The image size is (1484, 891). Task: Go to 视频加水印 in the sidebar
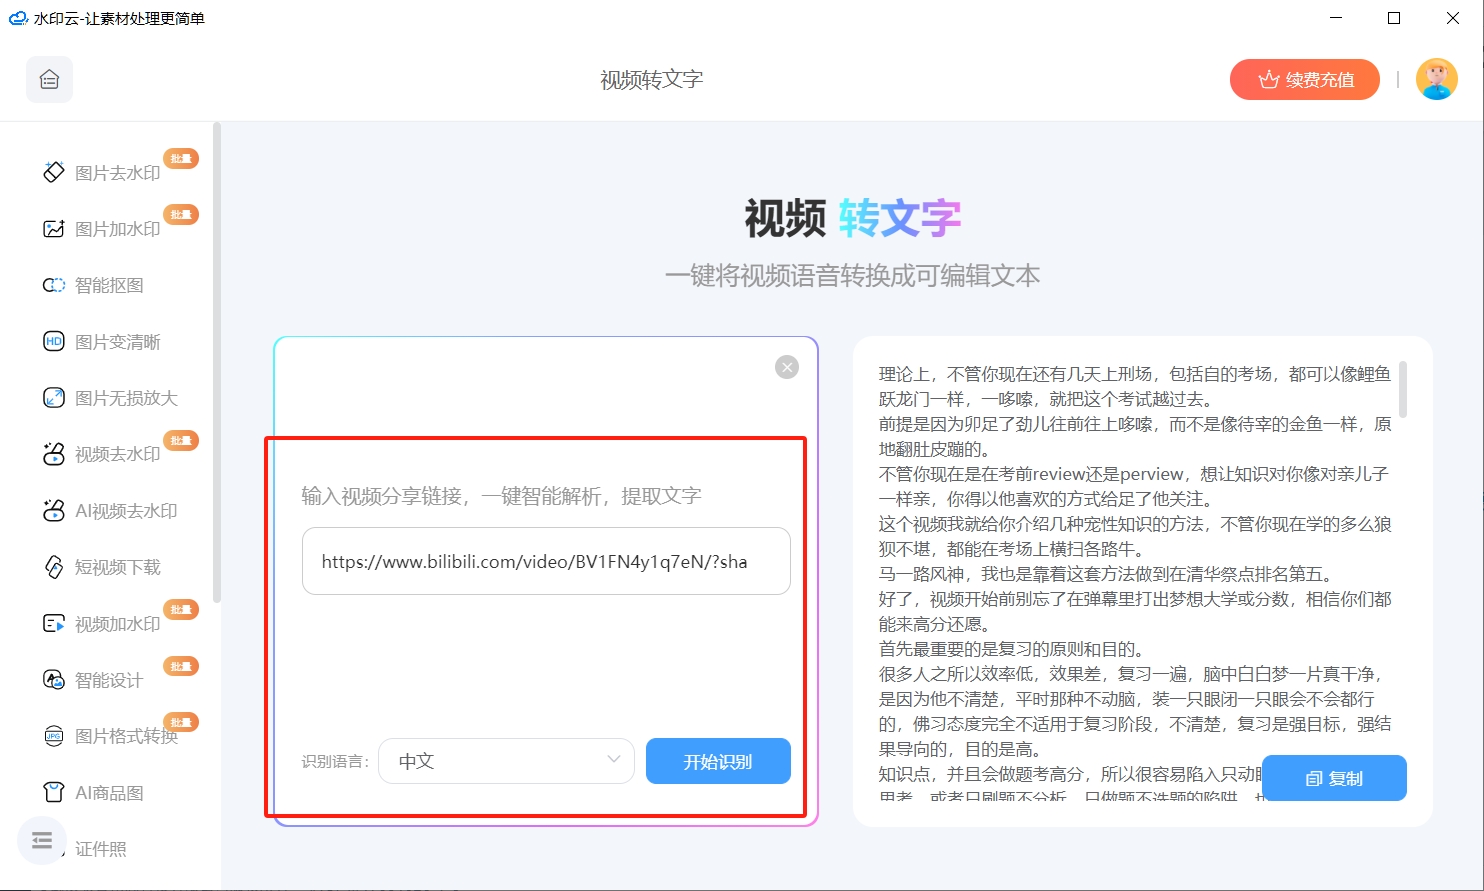[117, 624]
